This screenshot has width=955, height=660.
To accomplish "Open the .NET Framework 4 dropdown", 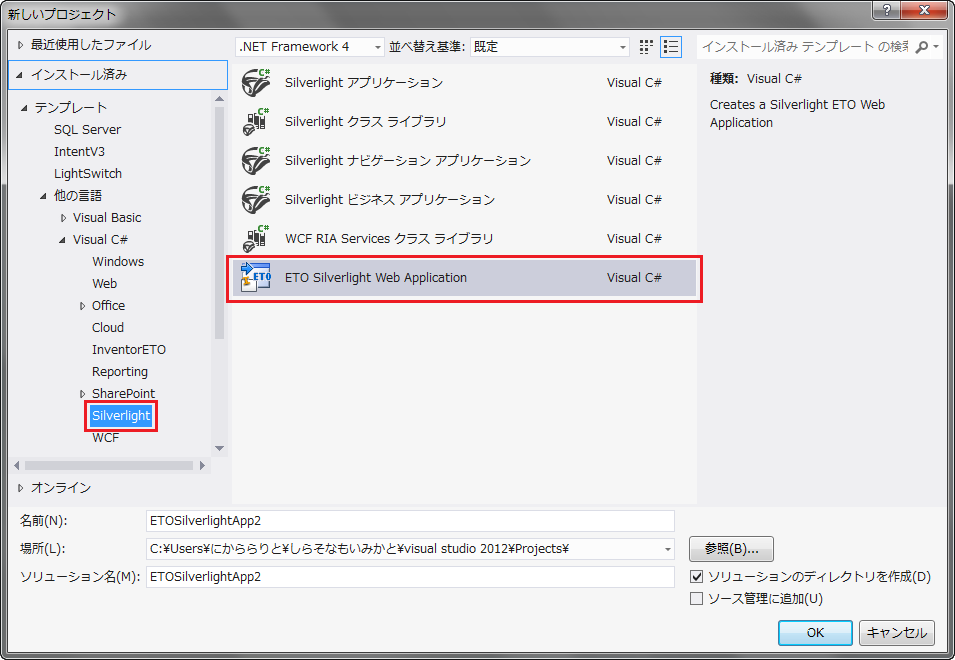I will coord(310,47).
